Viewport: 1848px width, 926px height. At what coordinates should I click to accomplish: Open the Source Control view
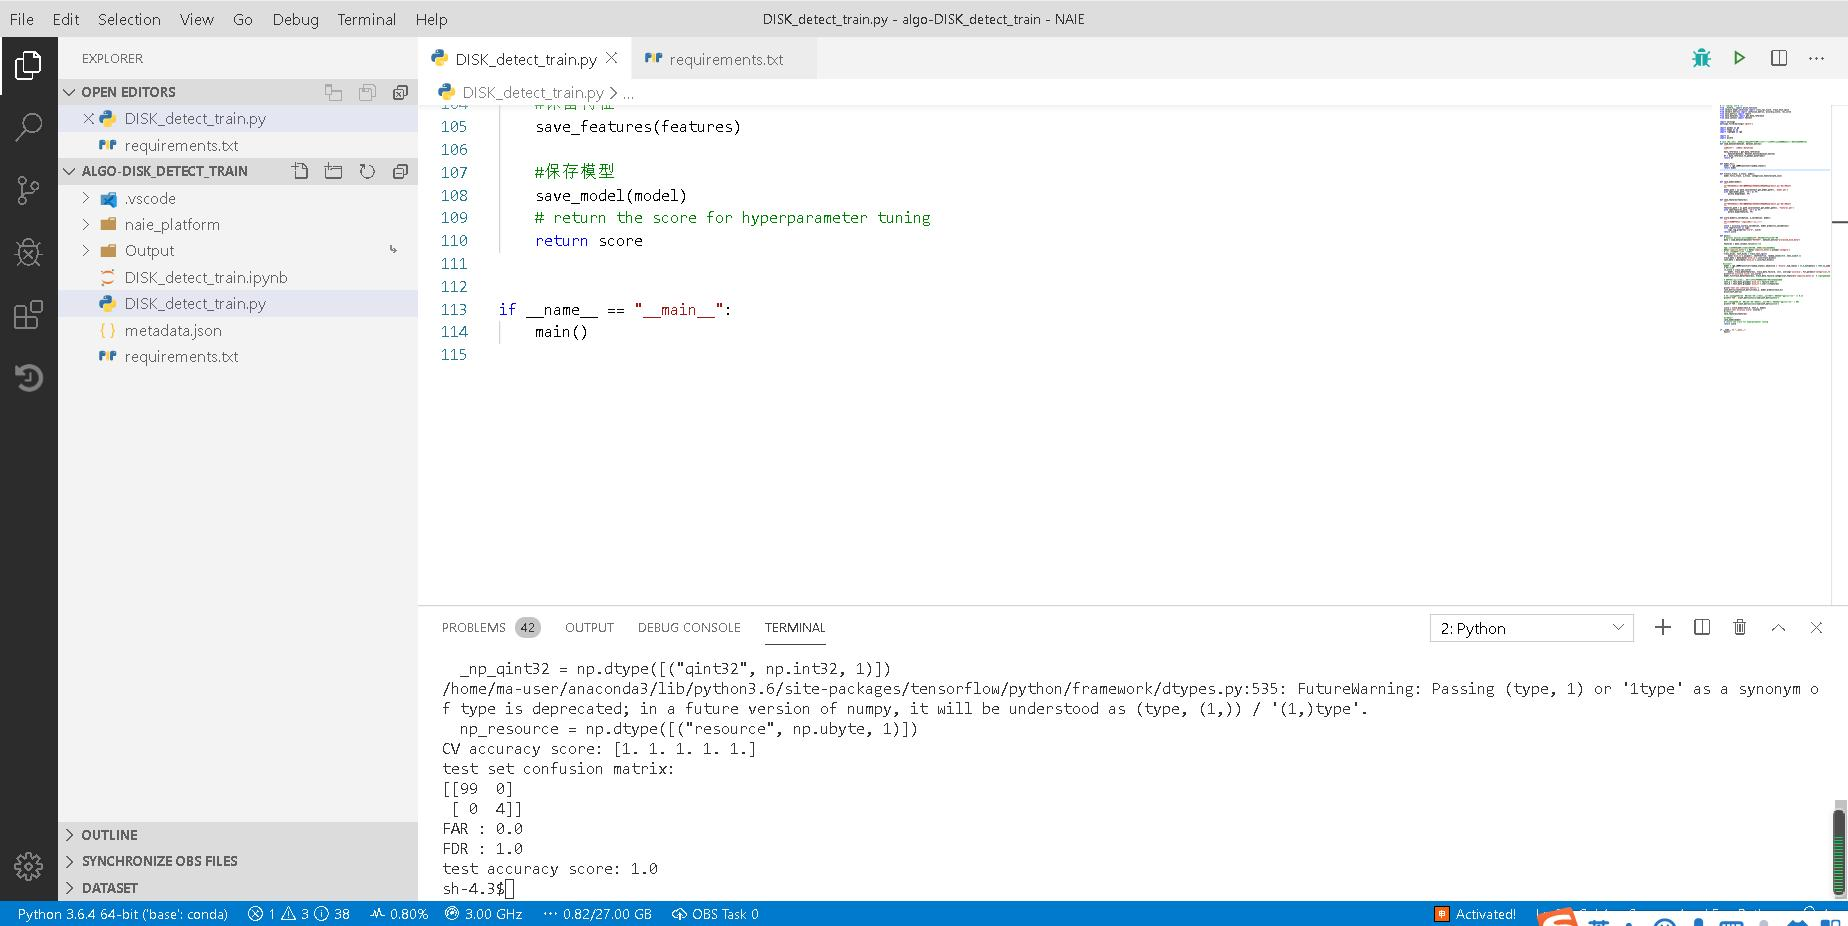pyautogui.click(x=28, y=190)
